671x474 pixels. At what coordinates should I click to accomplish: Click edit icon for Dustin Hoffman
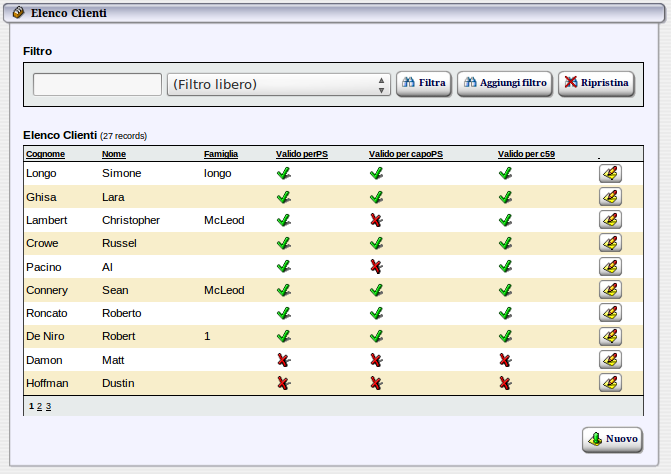[610, 383]
